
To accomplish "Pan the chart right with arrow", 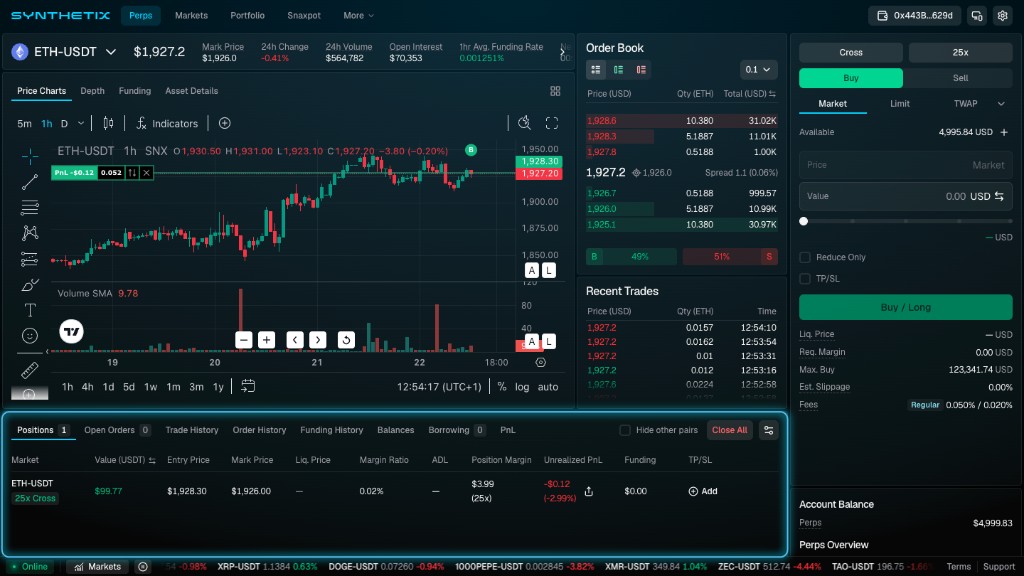I will coord(318,340).
